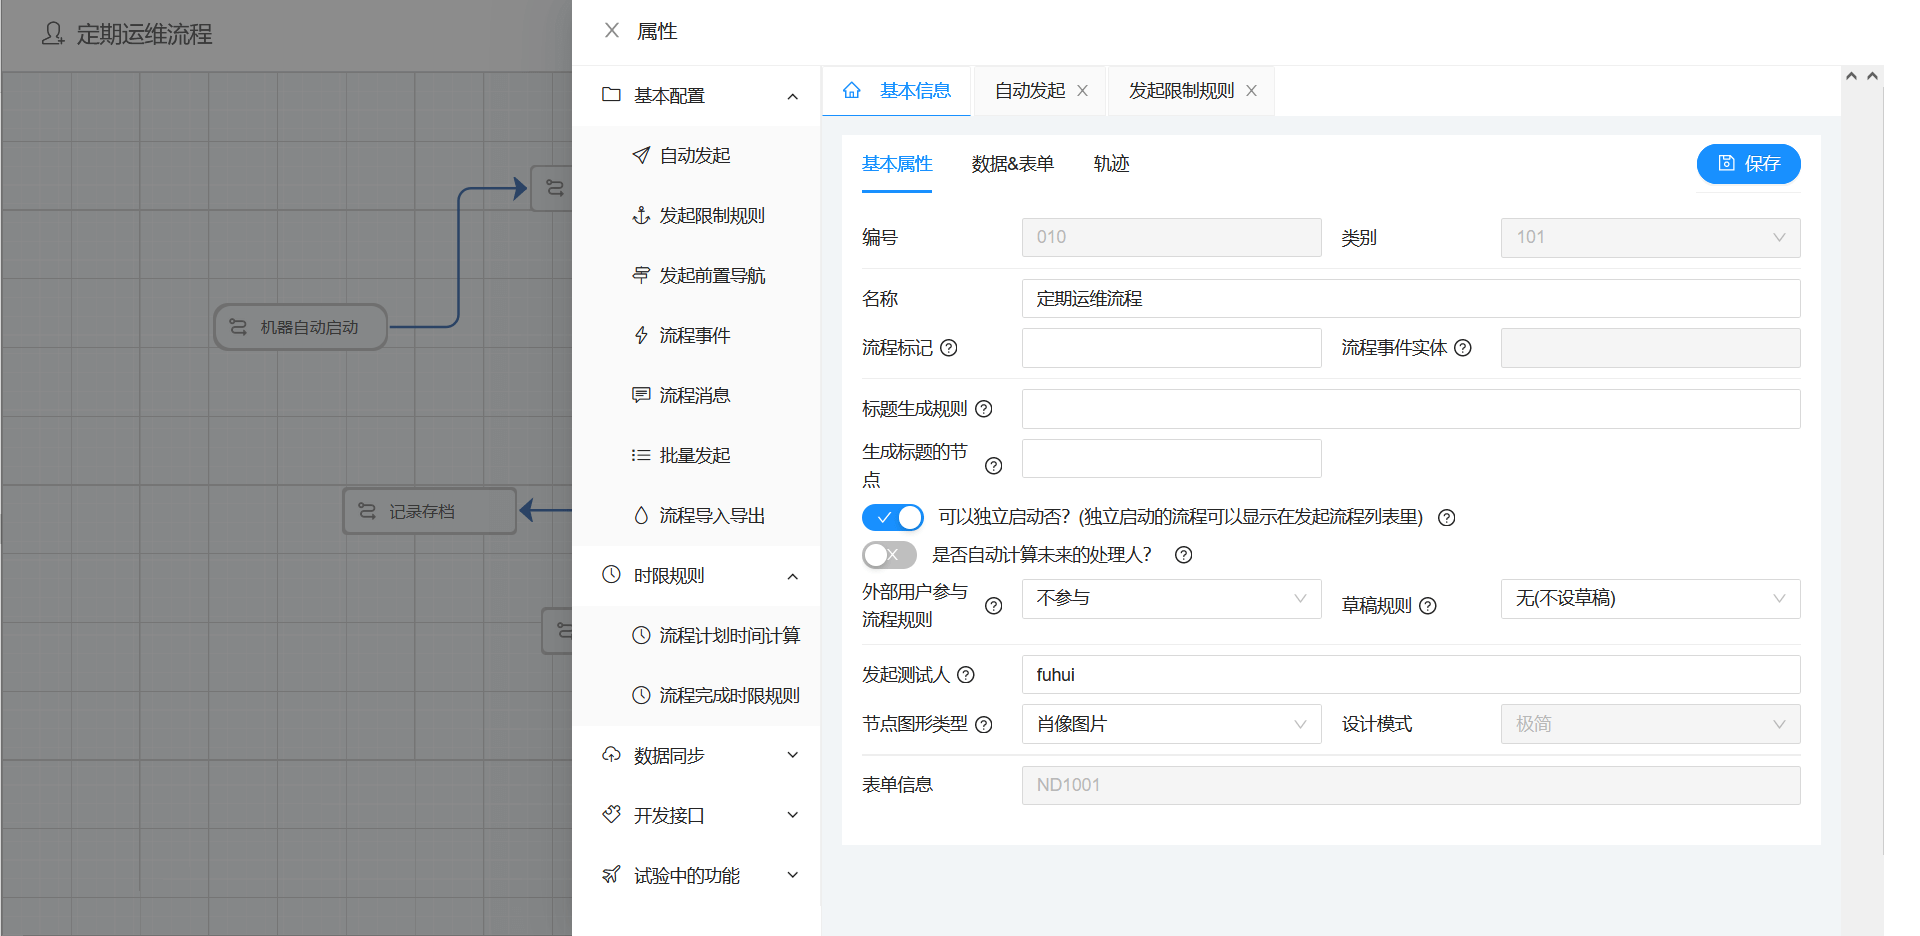Click the 机器自动启动 flow node
Image resolution: width=1920 pixels, height=936 pixels.
click(300, 326)
